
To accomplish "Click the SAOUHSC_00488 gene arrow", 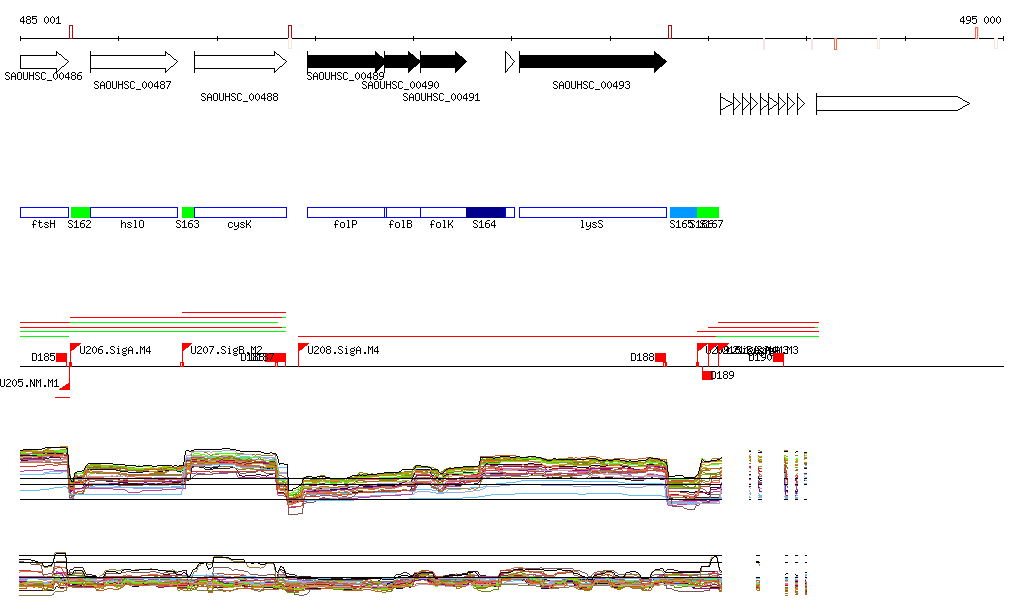I will (x=240, y=62).
